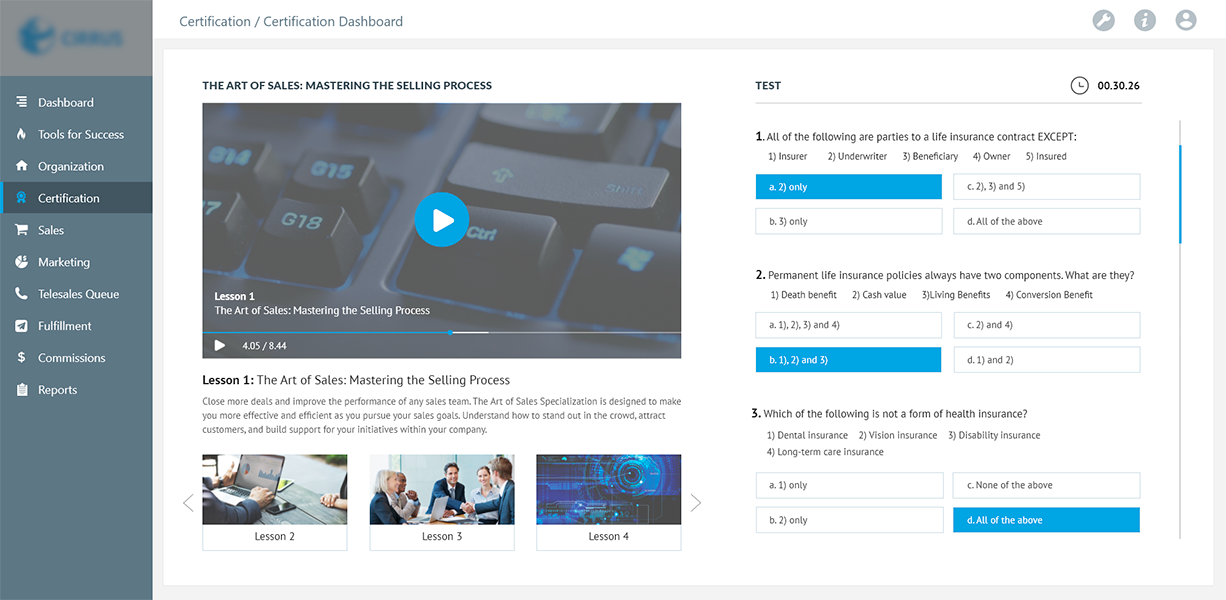
Task: Open the Lesson 4 thumbnail
Action: 608,490
